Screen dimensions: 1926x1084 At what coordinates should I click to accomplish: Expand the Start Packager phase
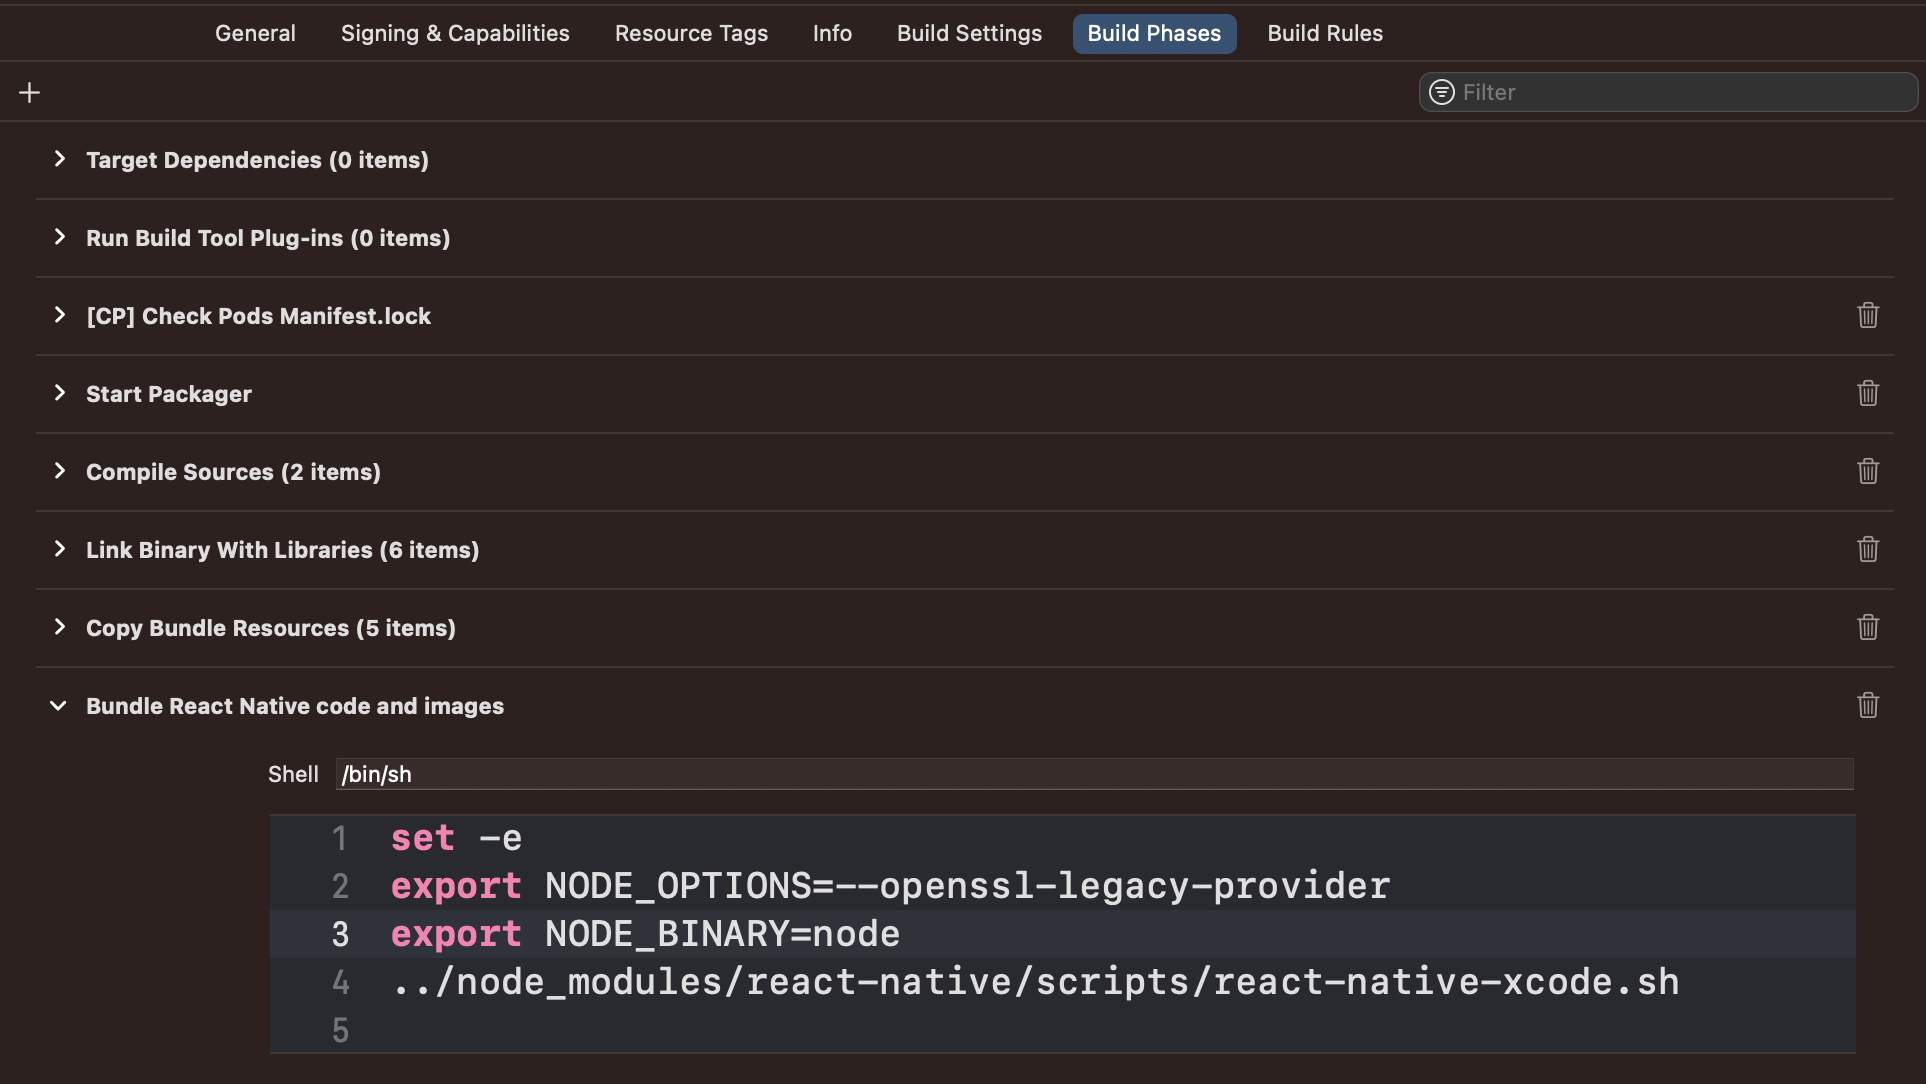(59, 394)
